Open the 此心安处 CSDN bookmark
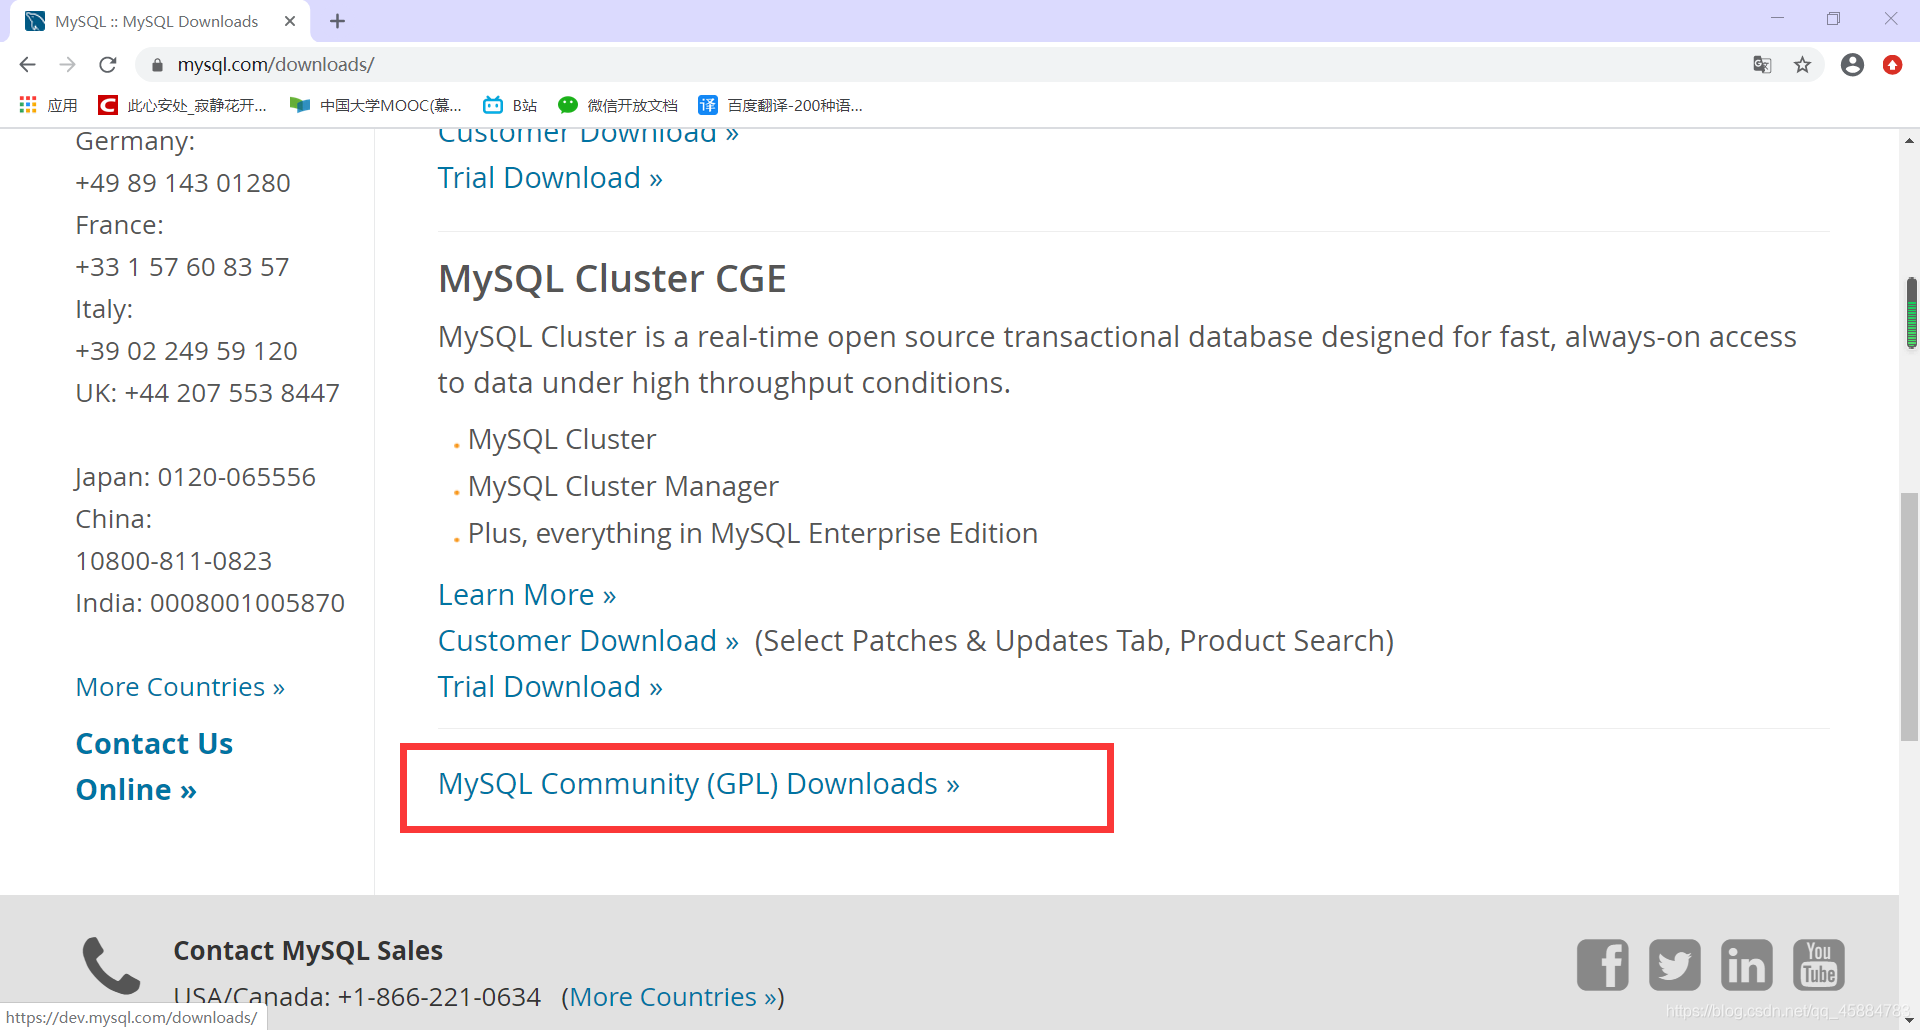1920x1030 pixels. pyautogui.click(x=182, y=105)
